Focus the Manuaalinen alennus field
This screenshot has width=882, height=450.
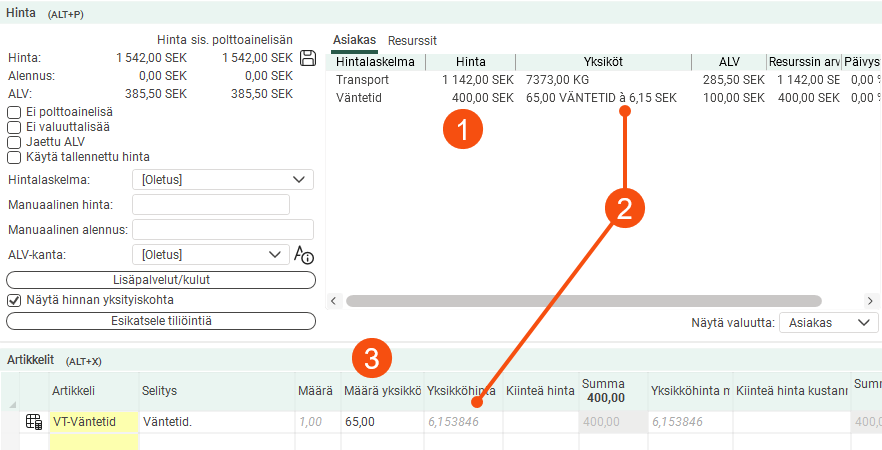tap(223, 230)
